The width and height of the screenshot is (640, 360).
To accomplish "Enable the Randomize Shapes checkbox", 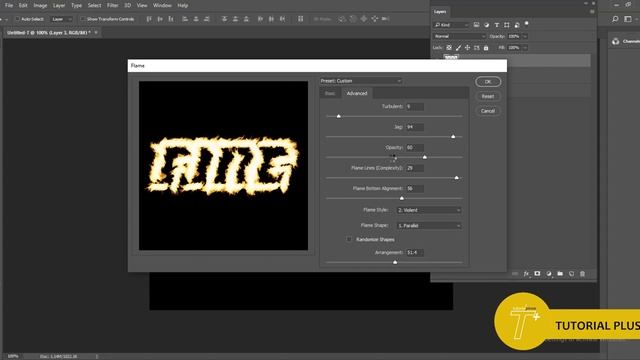I will [349, 240].
